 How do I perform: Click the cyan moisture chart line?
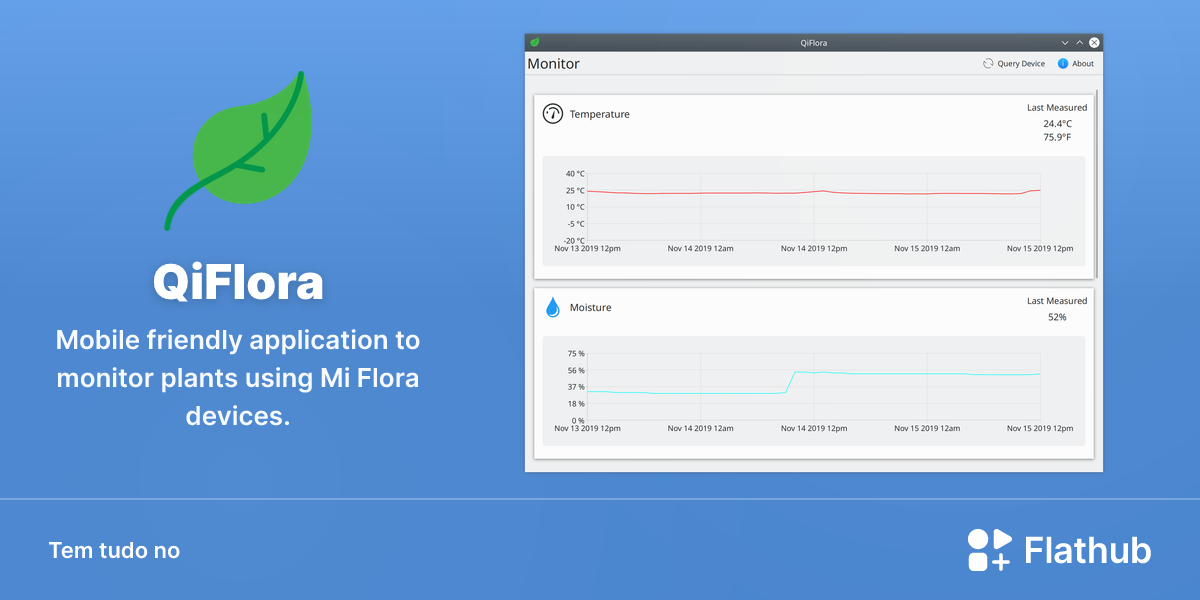click(x=813, y=381)
